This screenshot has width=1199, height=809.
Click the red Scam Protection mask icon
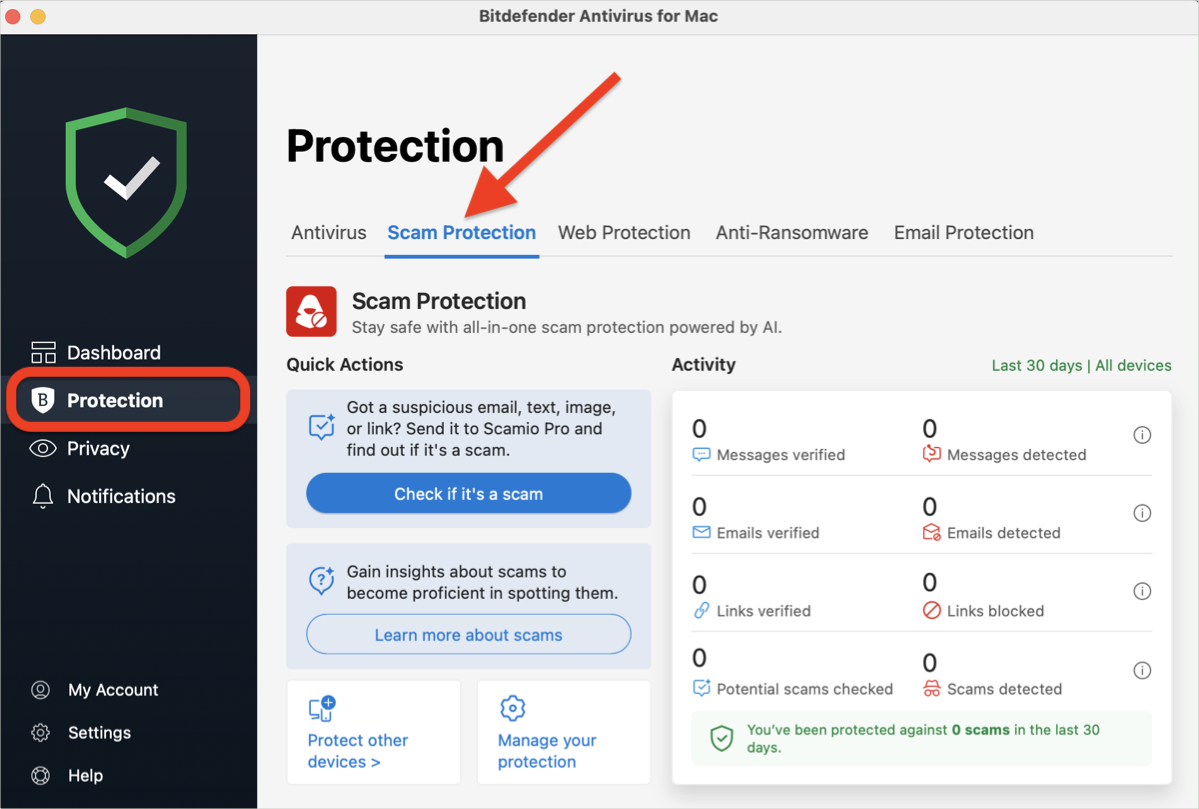(310, 312)
